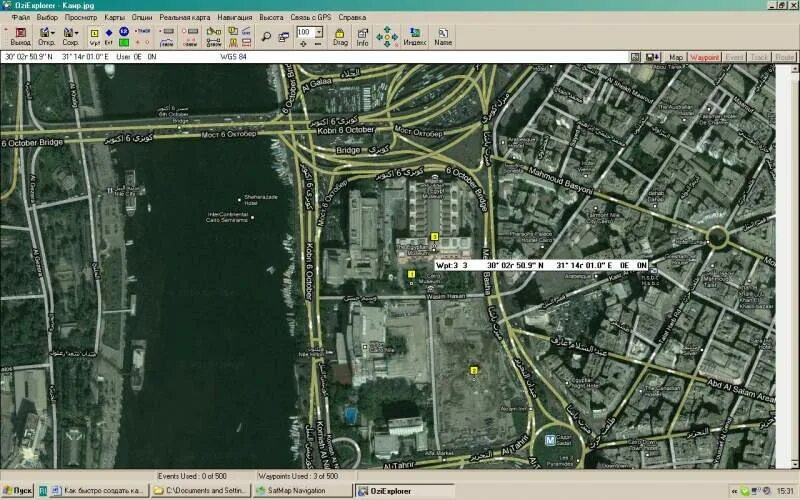Toggle the Drag map lock button
800x500 pixels.
[x=340, y=37]
